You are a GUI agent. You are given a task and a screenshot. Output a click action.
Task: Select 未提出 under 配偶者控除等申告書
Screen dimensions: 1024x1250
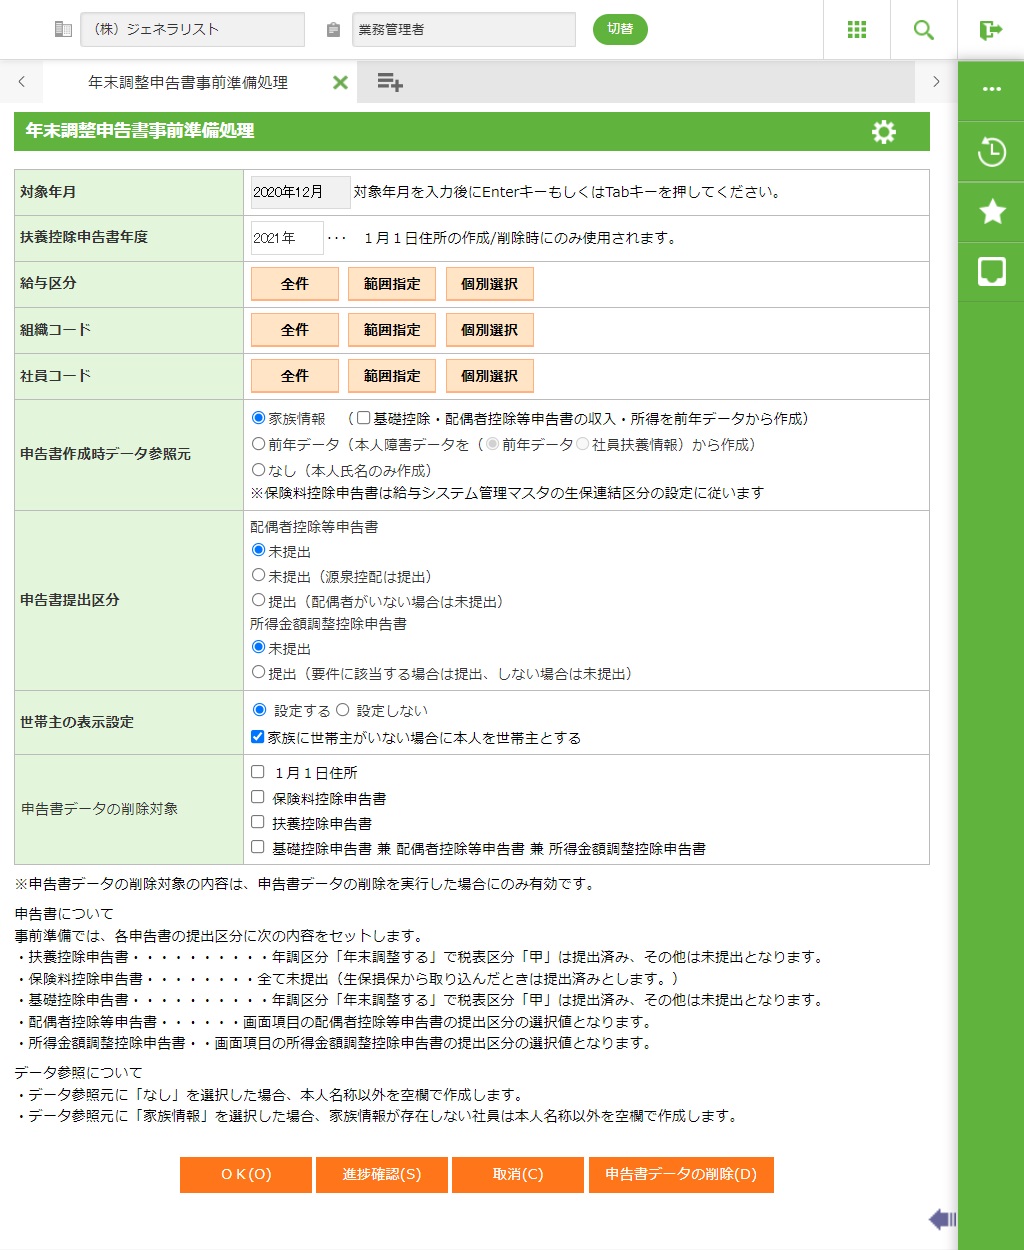(x=259, y=550)
